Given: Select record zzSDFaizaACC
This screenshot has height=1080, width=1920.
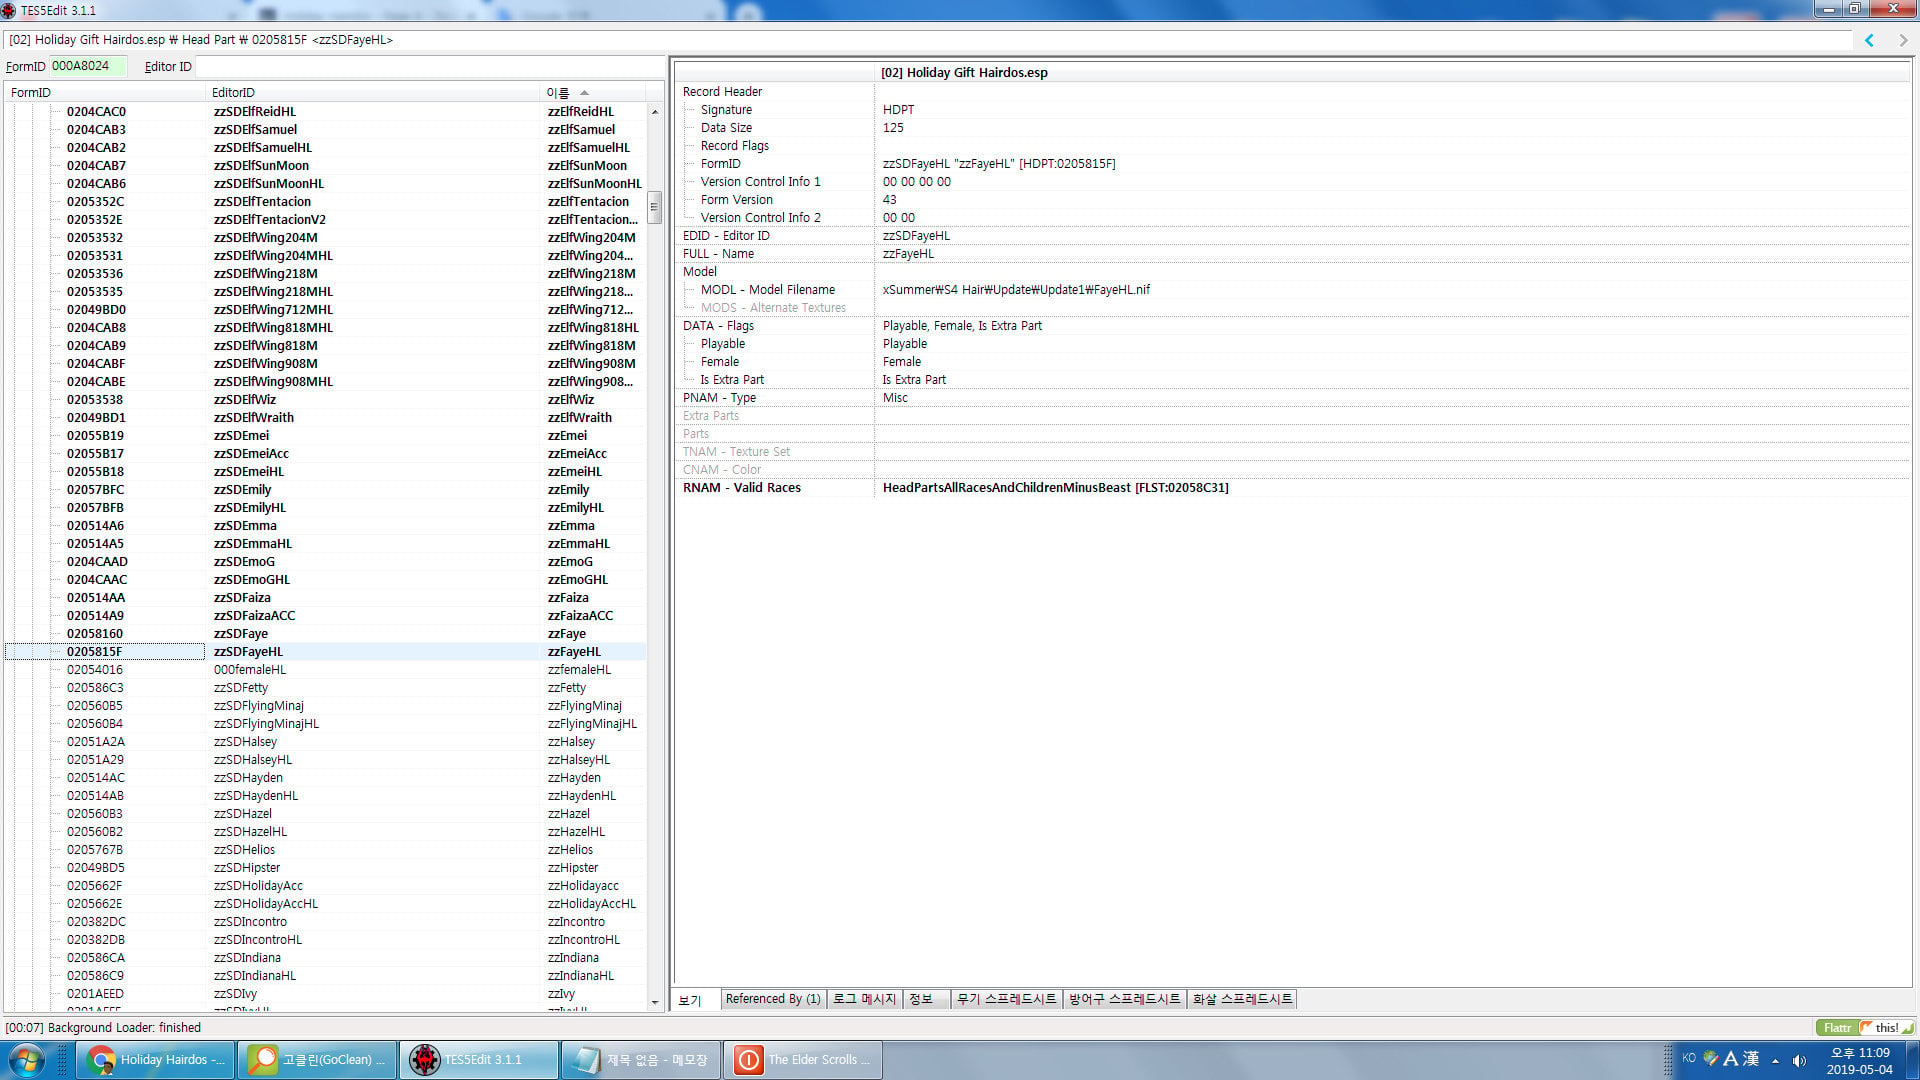Looking at the screenshot, I should [325, 615].
